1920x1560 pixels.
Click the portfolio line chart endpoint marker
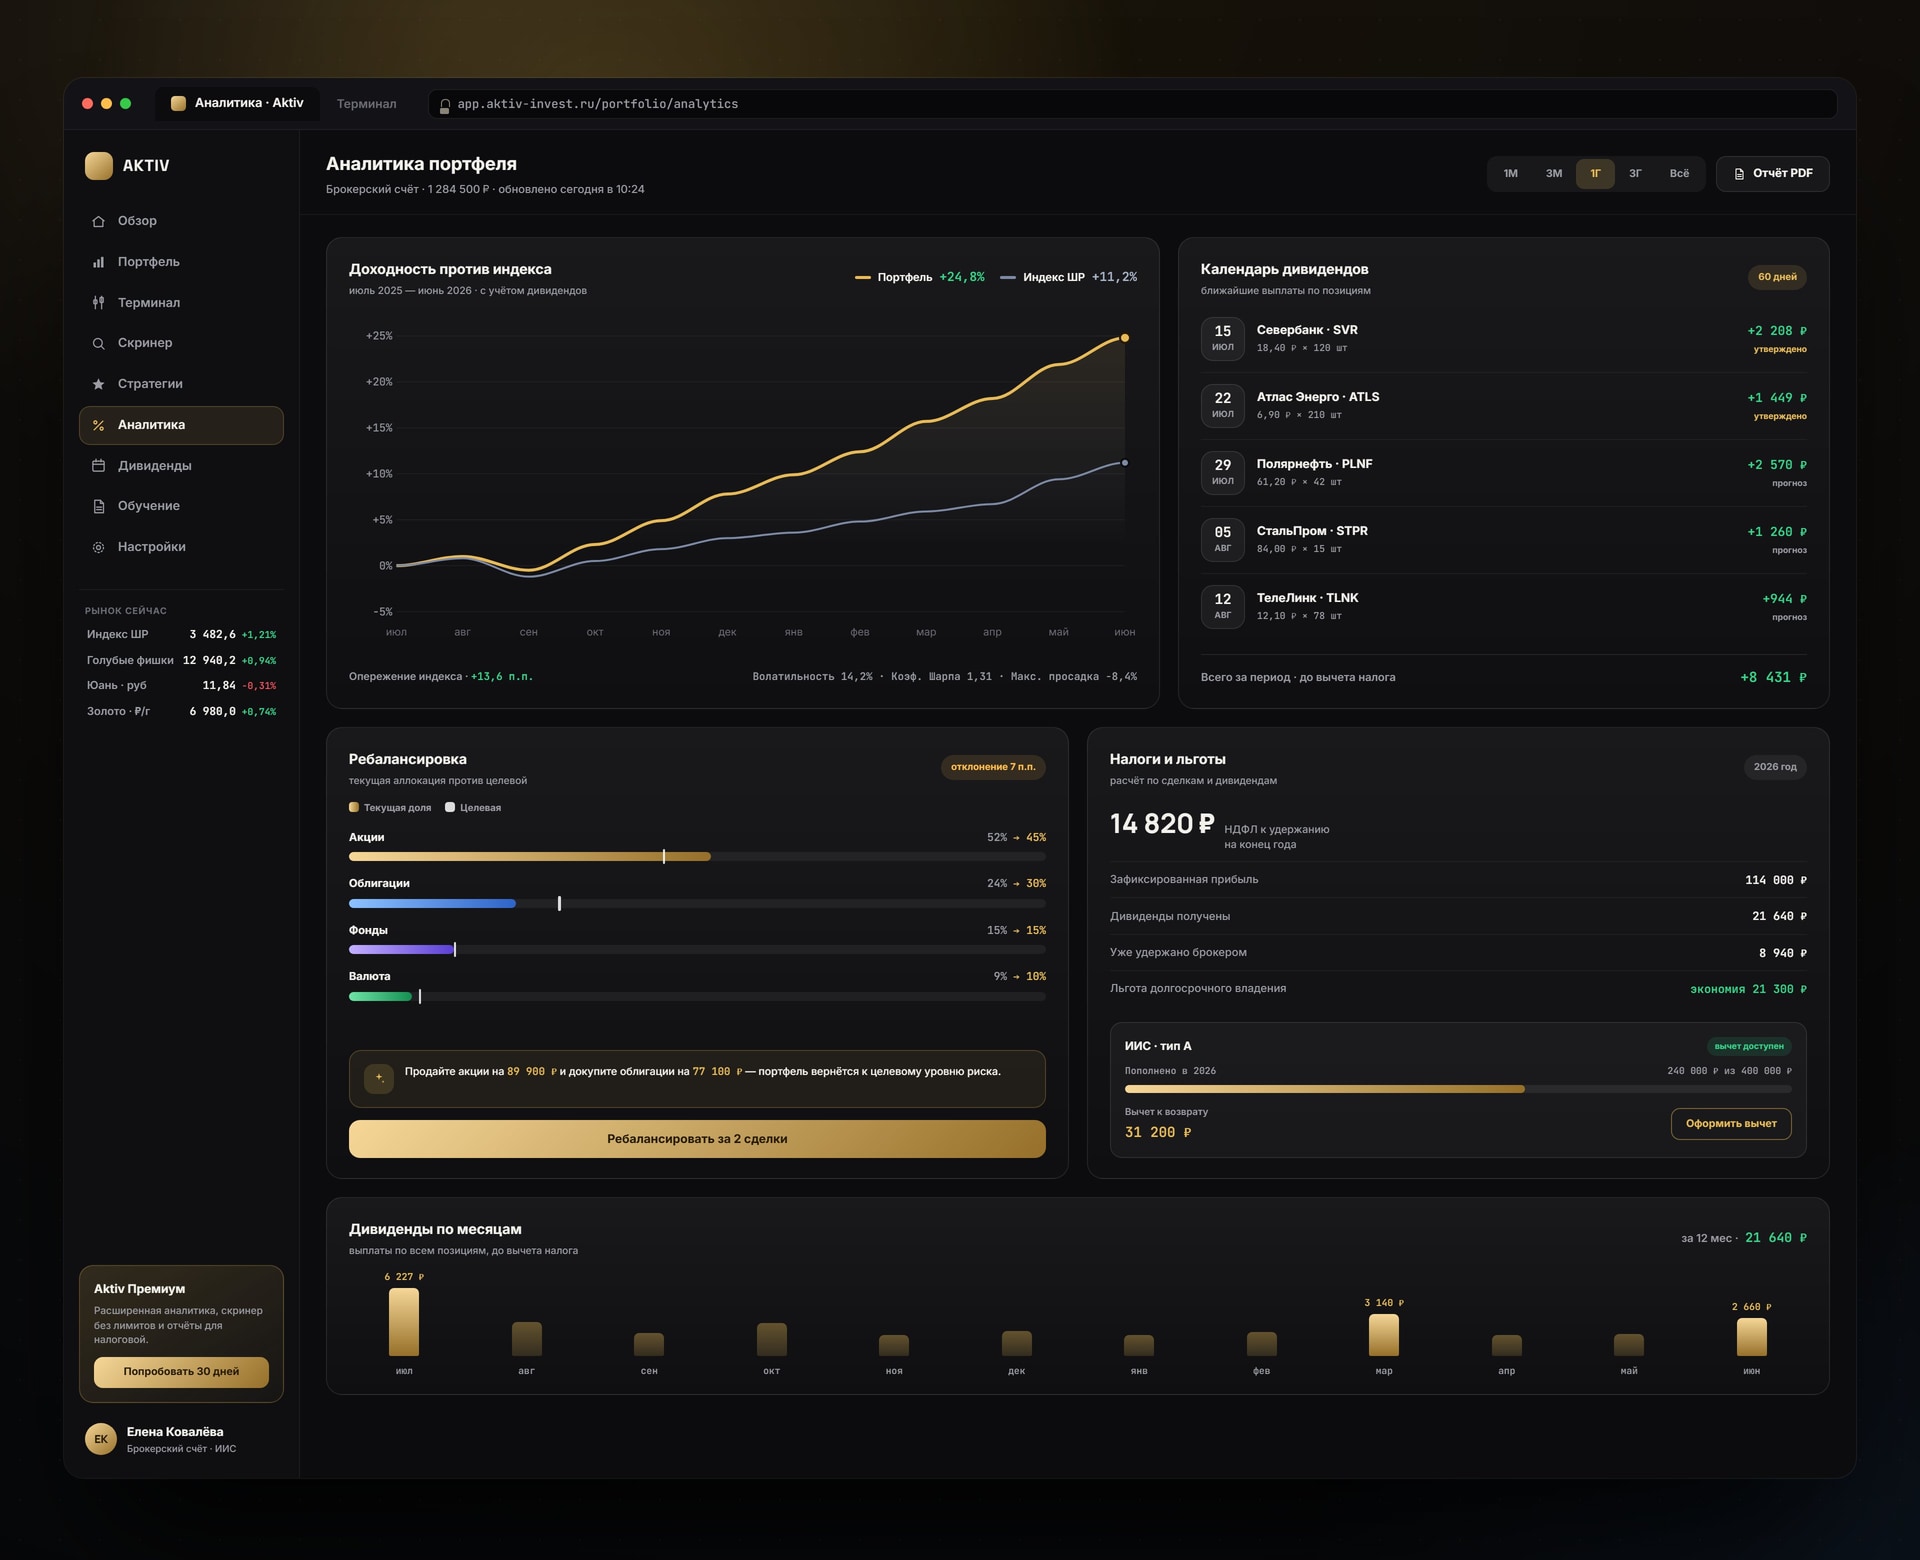pos(1125,338)
